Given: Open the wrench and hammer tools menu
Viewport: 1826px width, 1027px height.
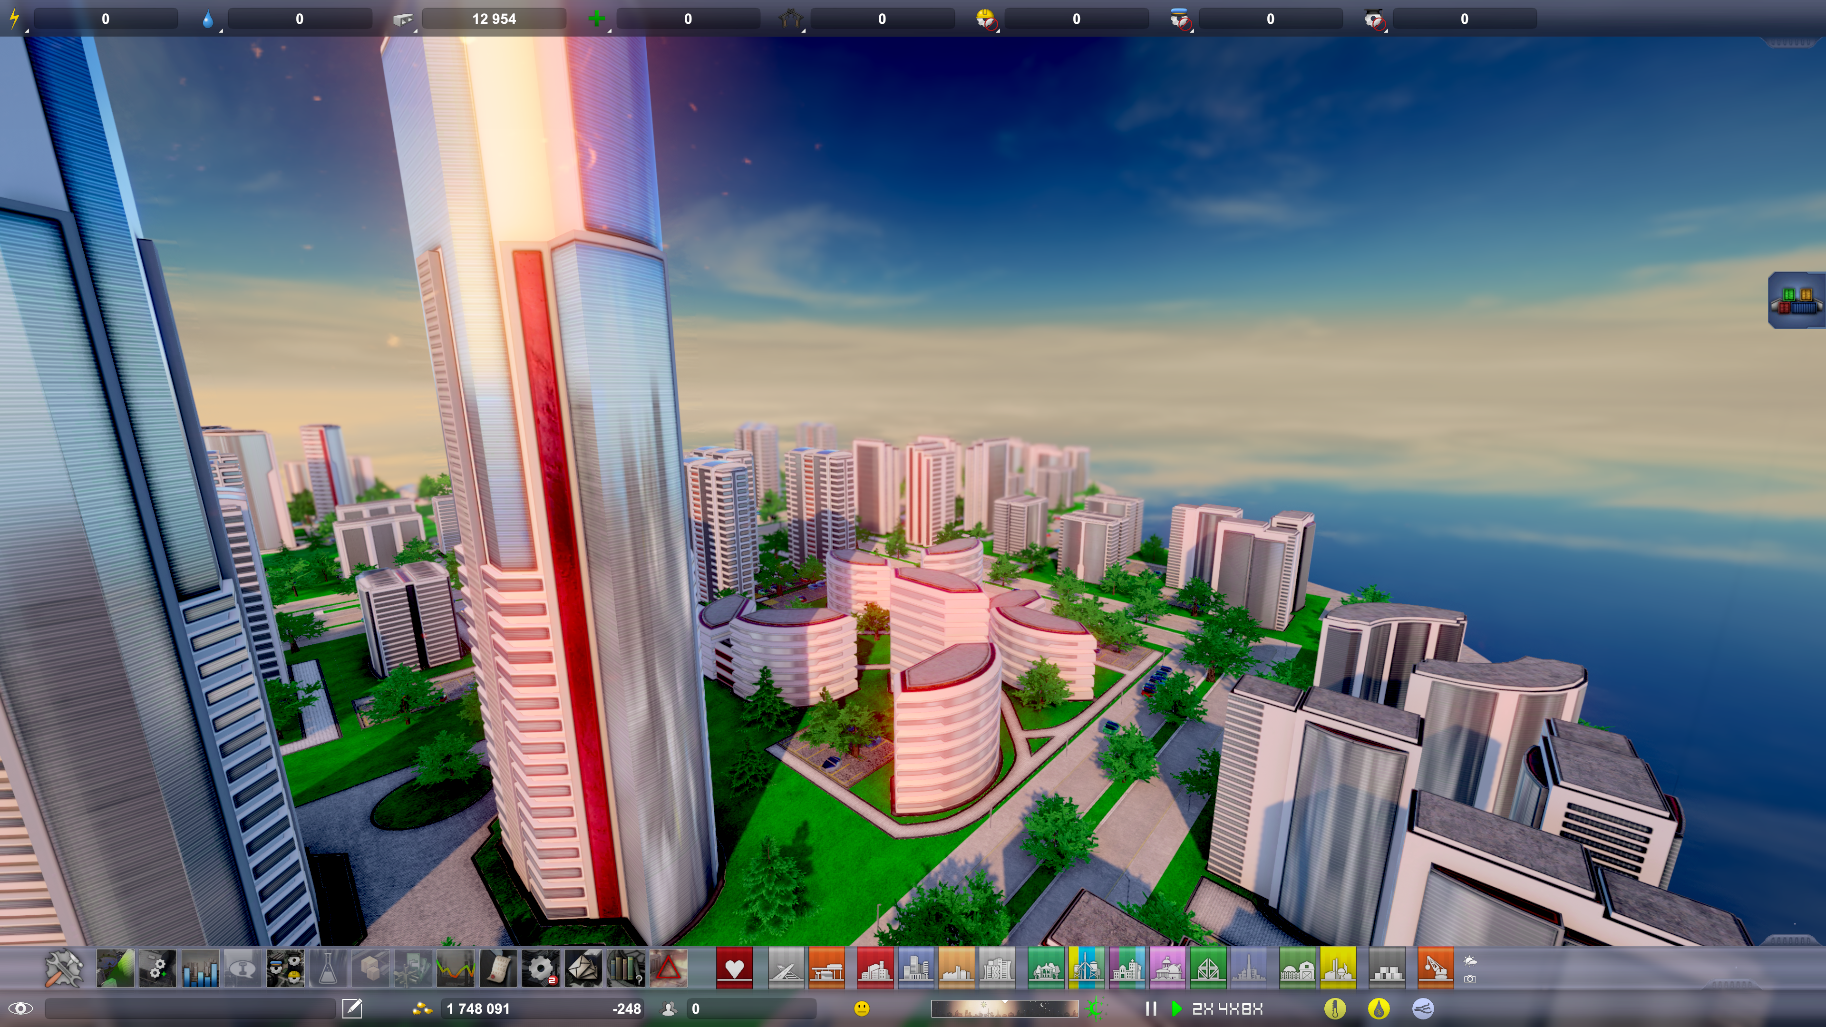Looking at the screenshot, I should [63, 968].
